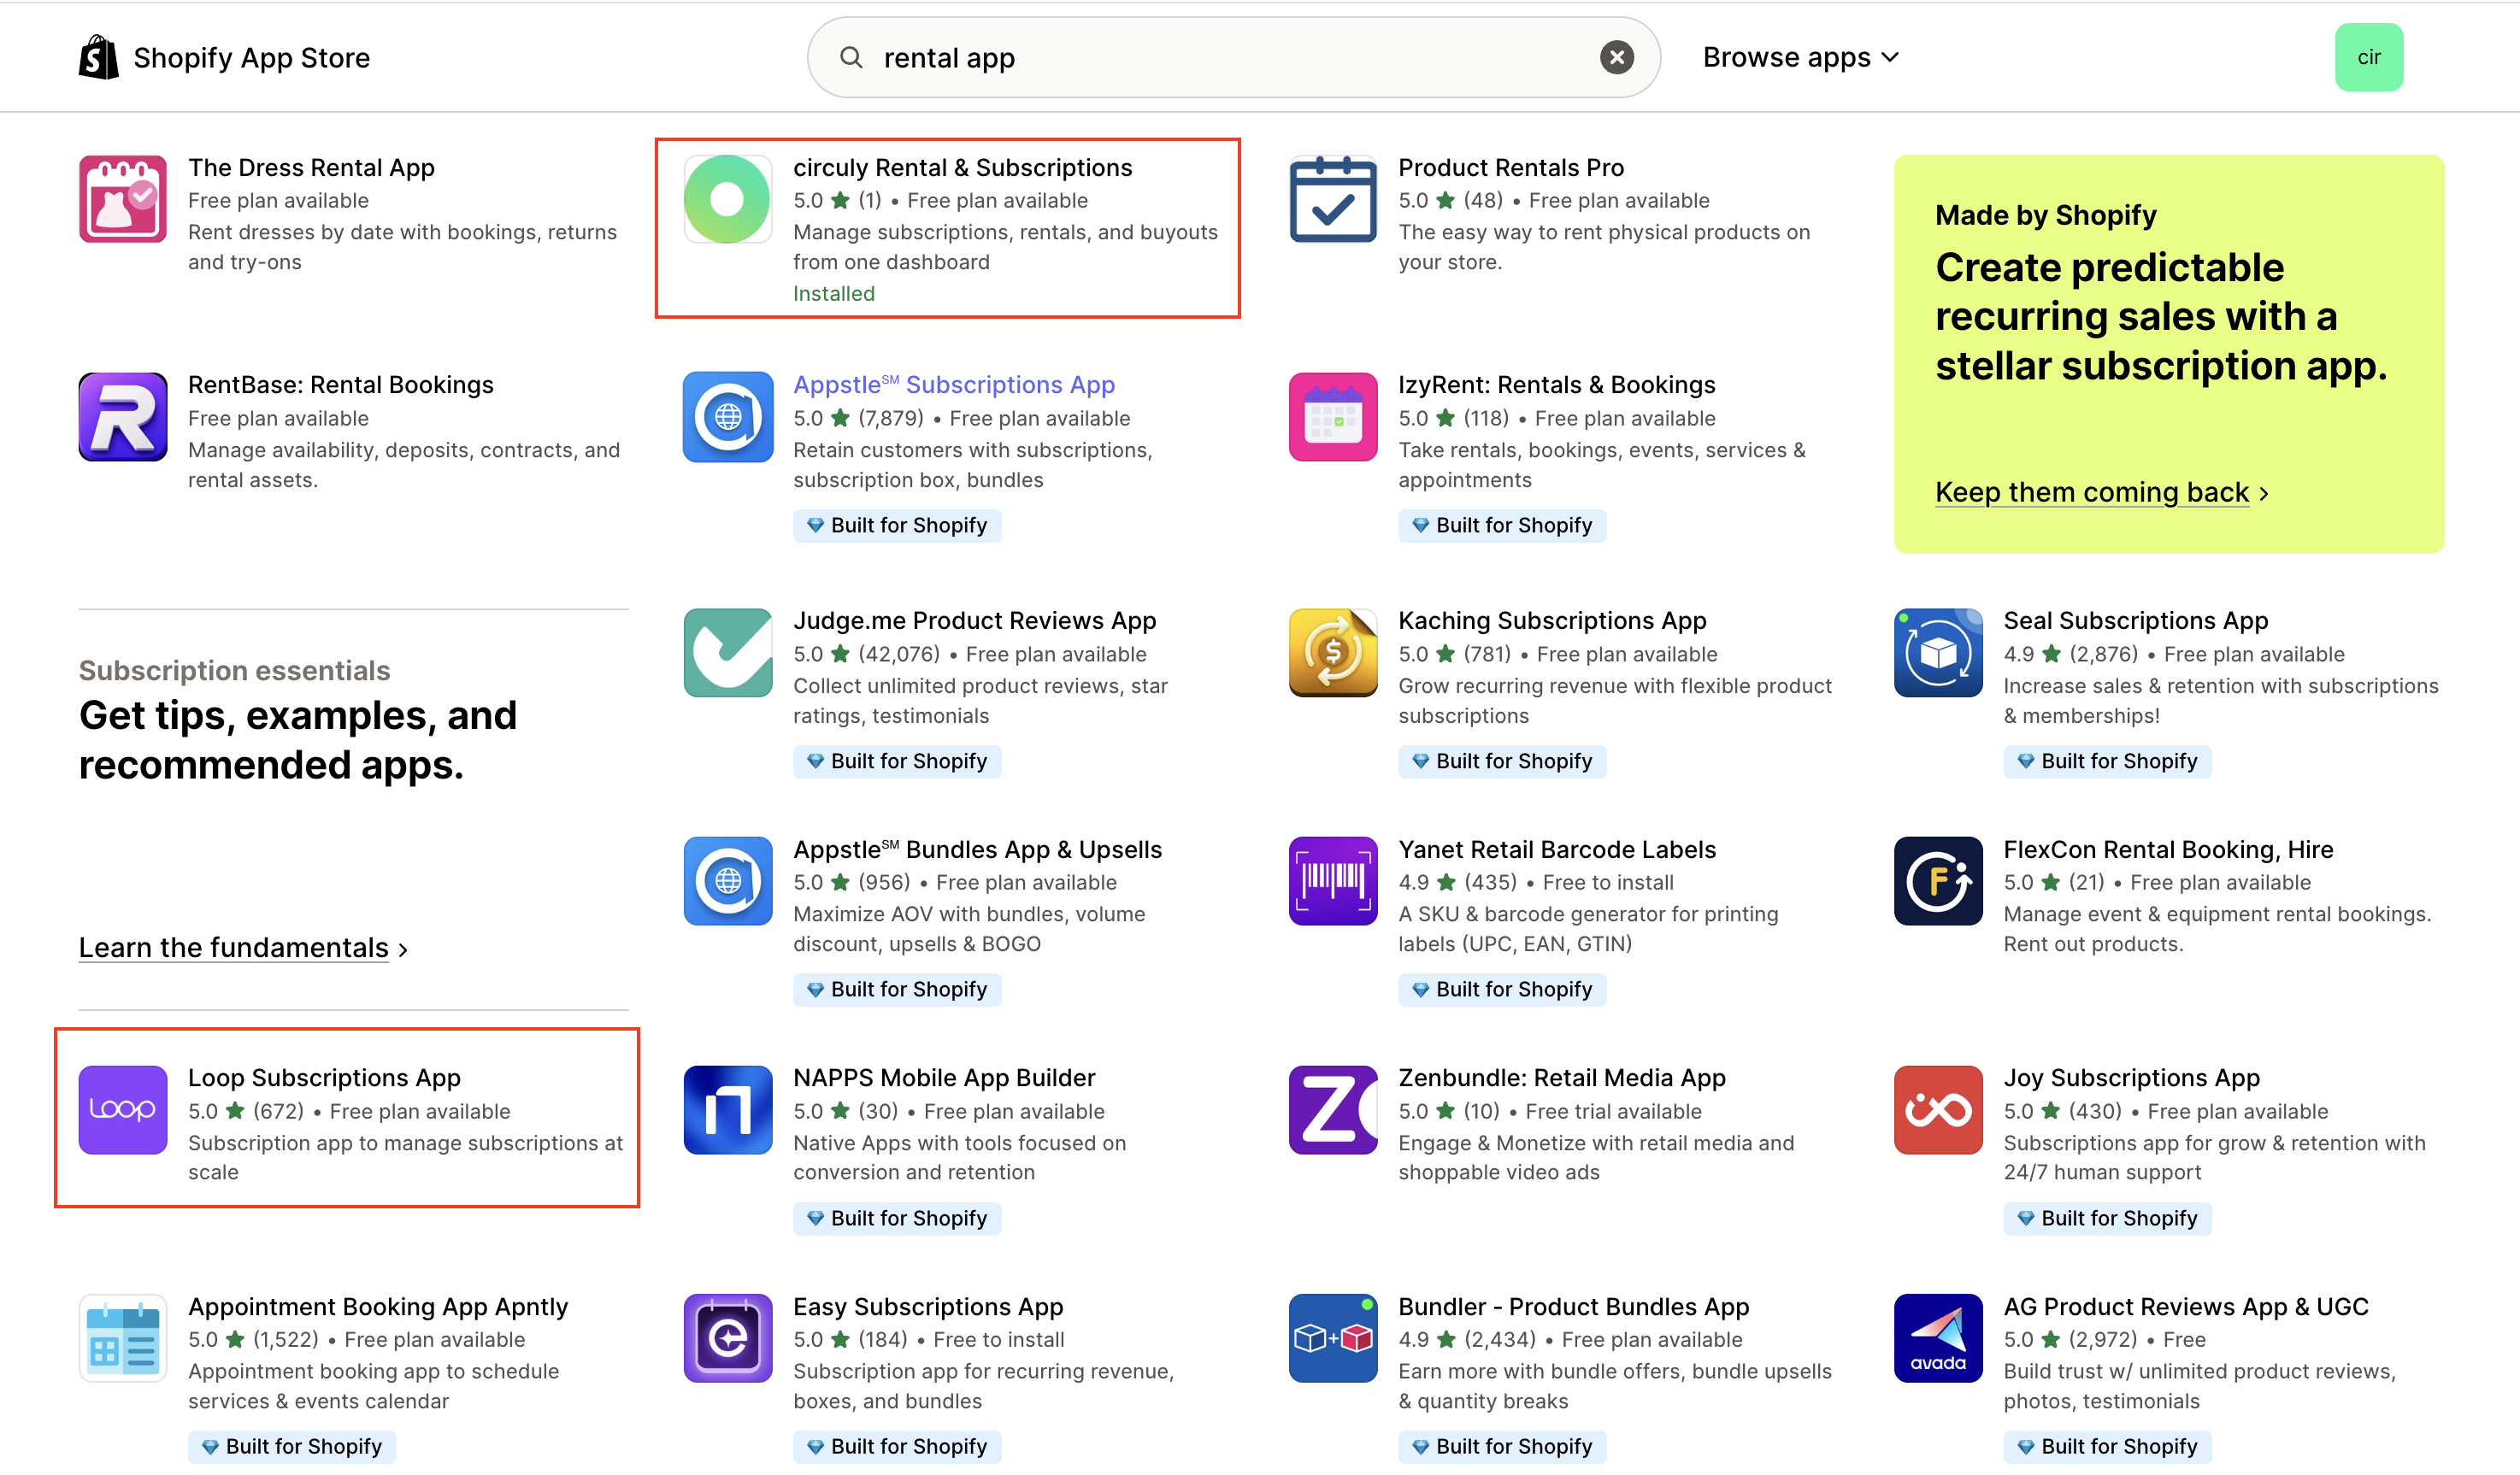Viewport: 2520px width, 1475px height.
Task: Open Appointment Booking App Apntly icon
Action: (123, 1338)
